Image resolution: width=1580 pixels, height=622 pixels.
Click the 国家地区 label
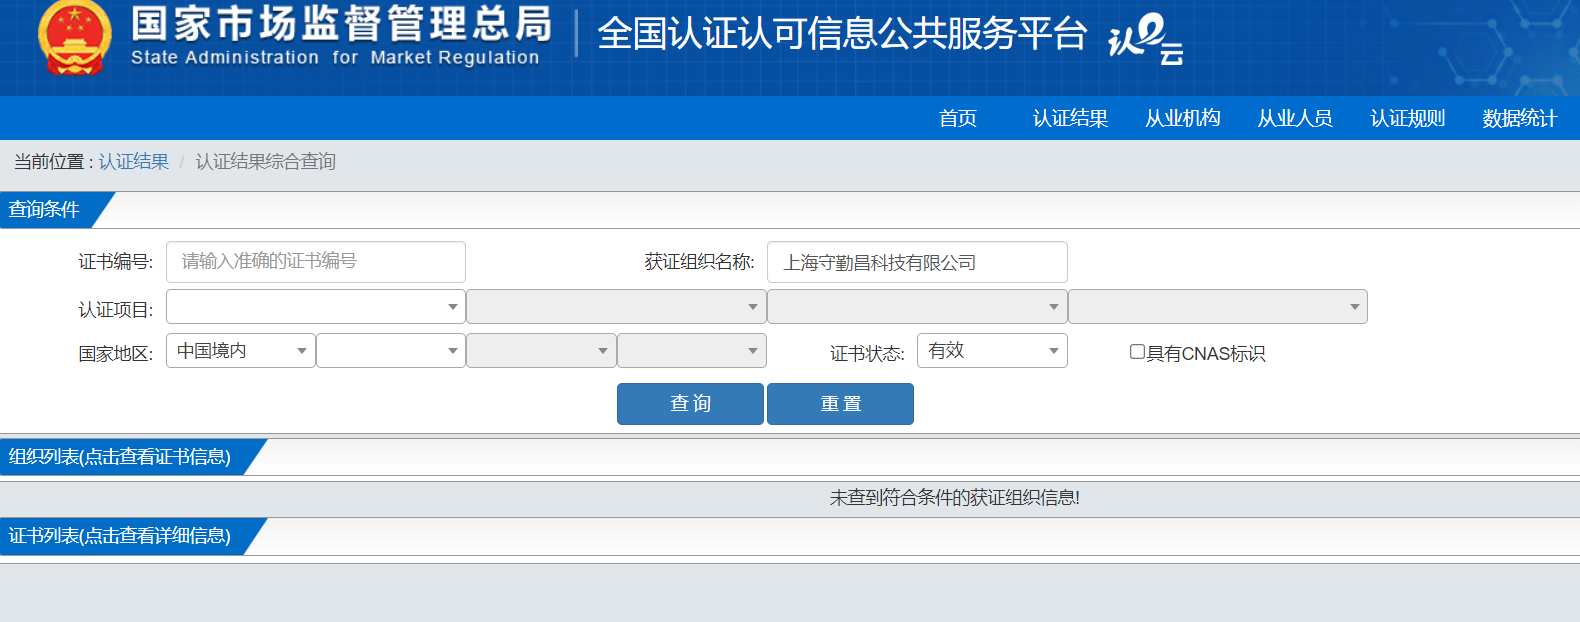click(x=116, y=354)
